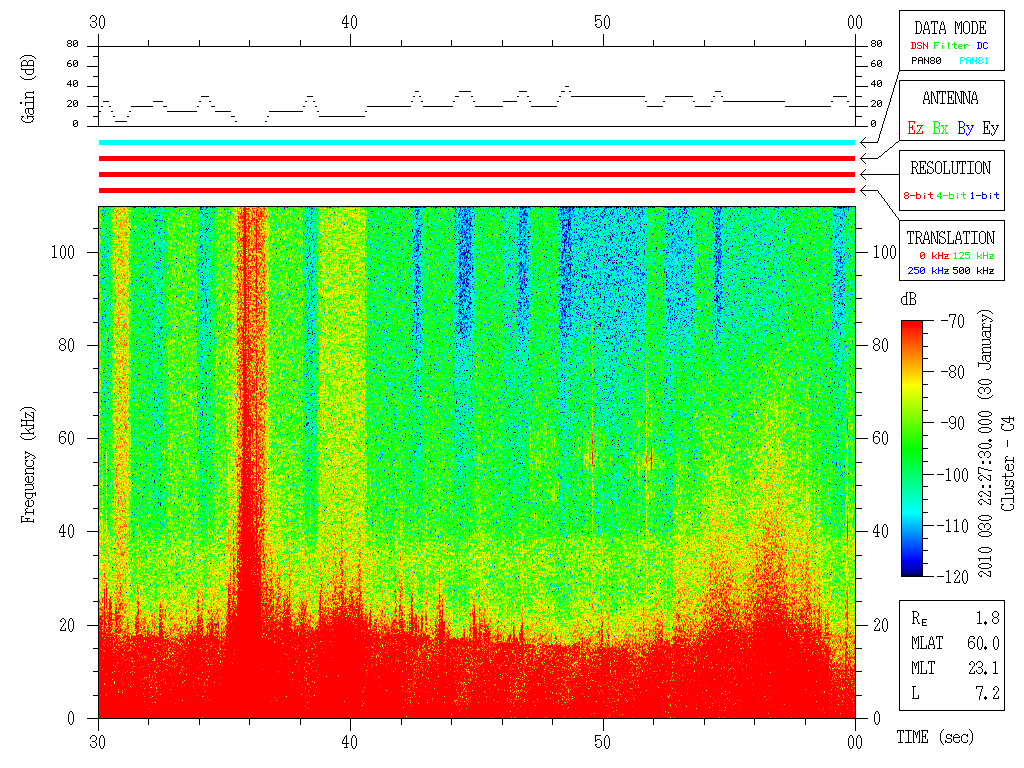The width and height of the screenshot is (1024, 768).
Task: Click the MLAT value 60.0 in info box
Action: point(983,643)
